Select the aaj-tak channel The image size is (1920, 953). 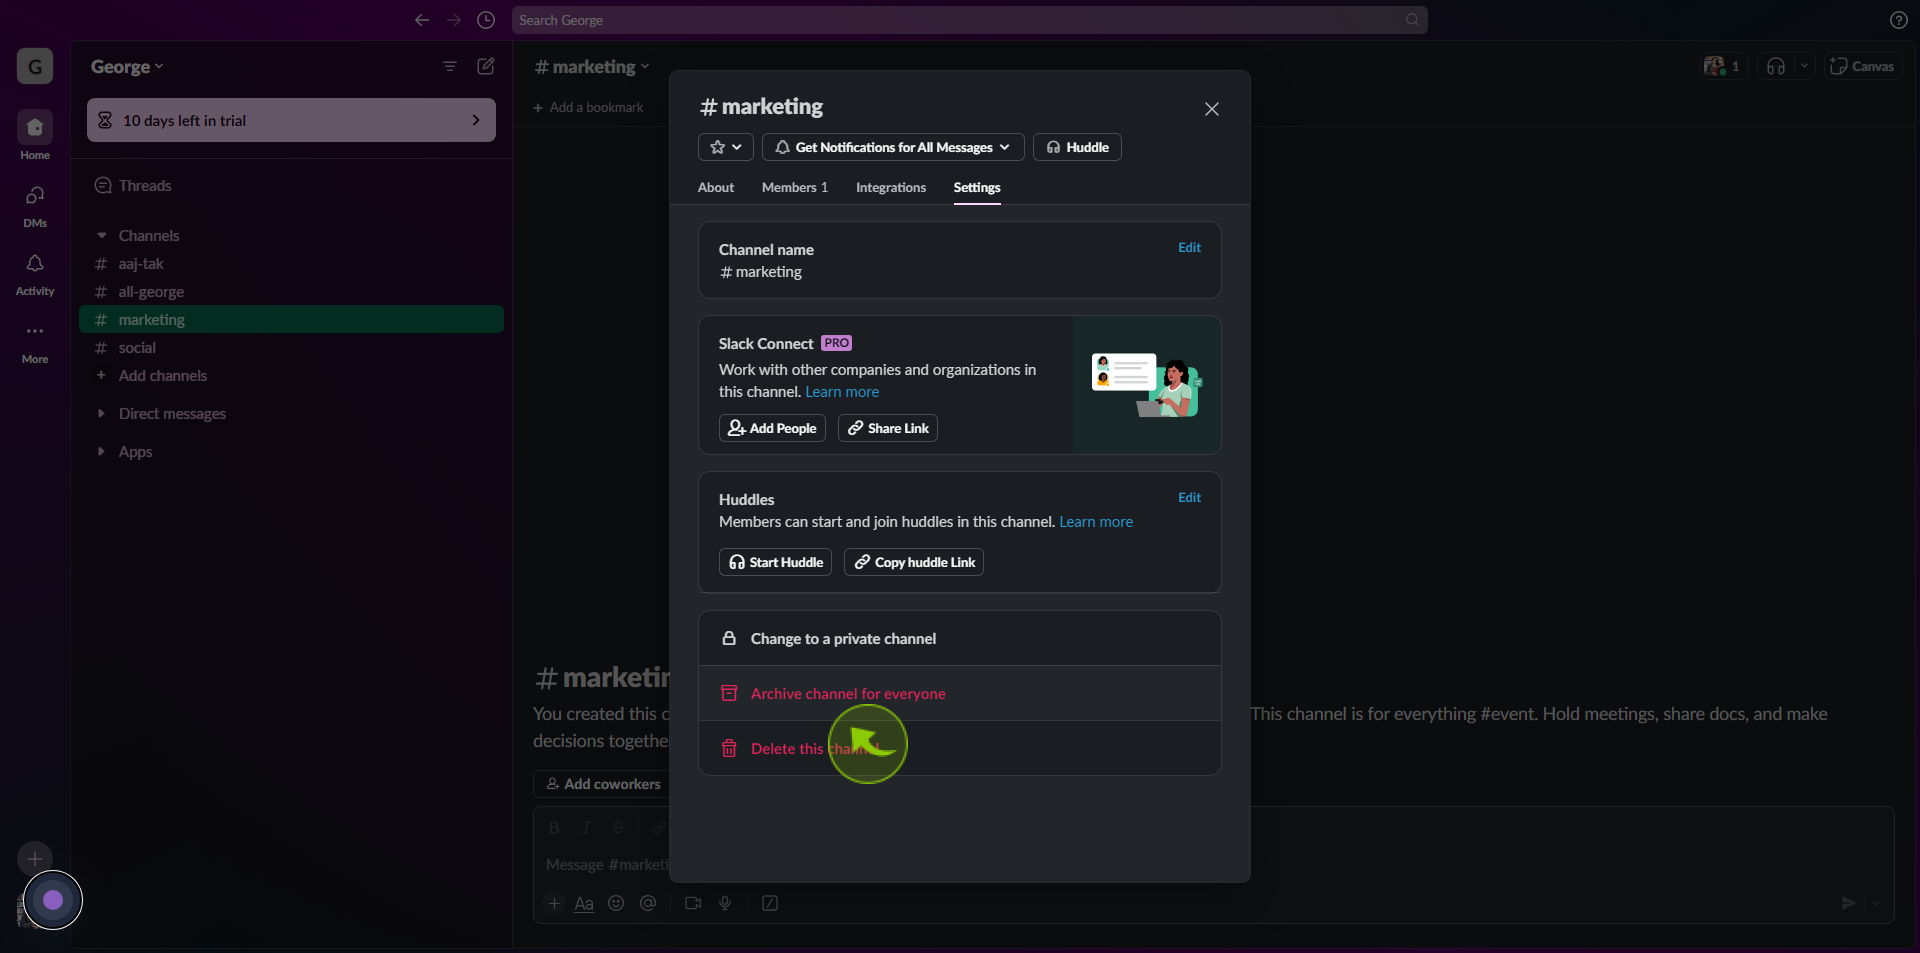(291, 264)
